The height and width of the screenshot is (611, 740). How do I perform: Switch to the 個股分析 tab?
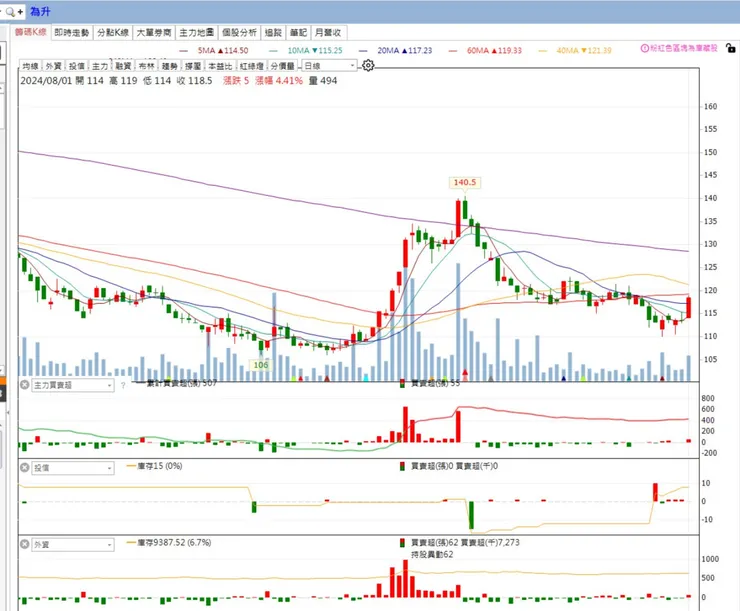click(239, 33)
